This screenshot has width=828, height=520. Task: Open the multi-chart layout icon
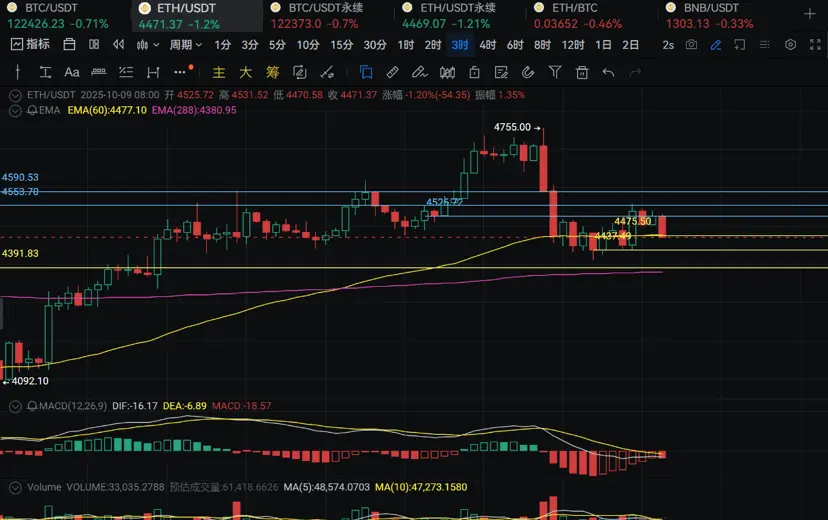[x=94, y=44]
